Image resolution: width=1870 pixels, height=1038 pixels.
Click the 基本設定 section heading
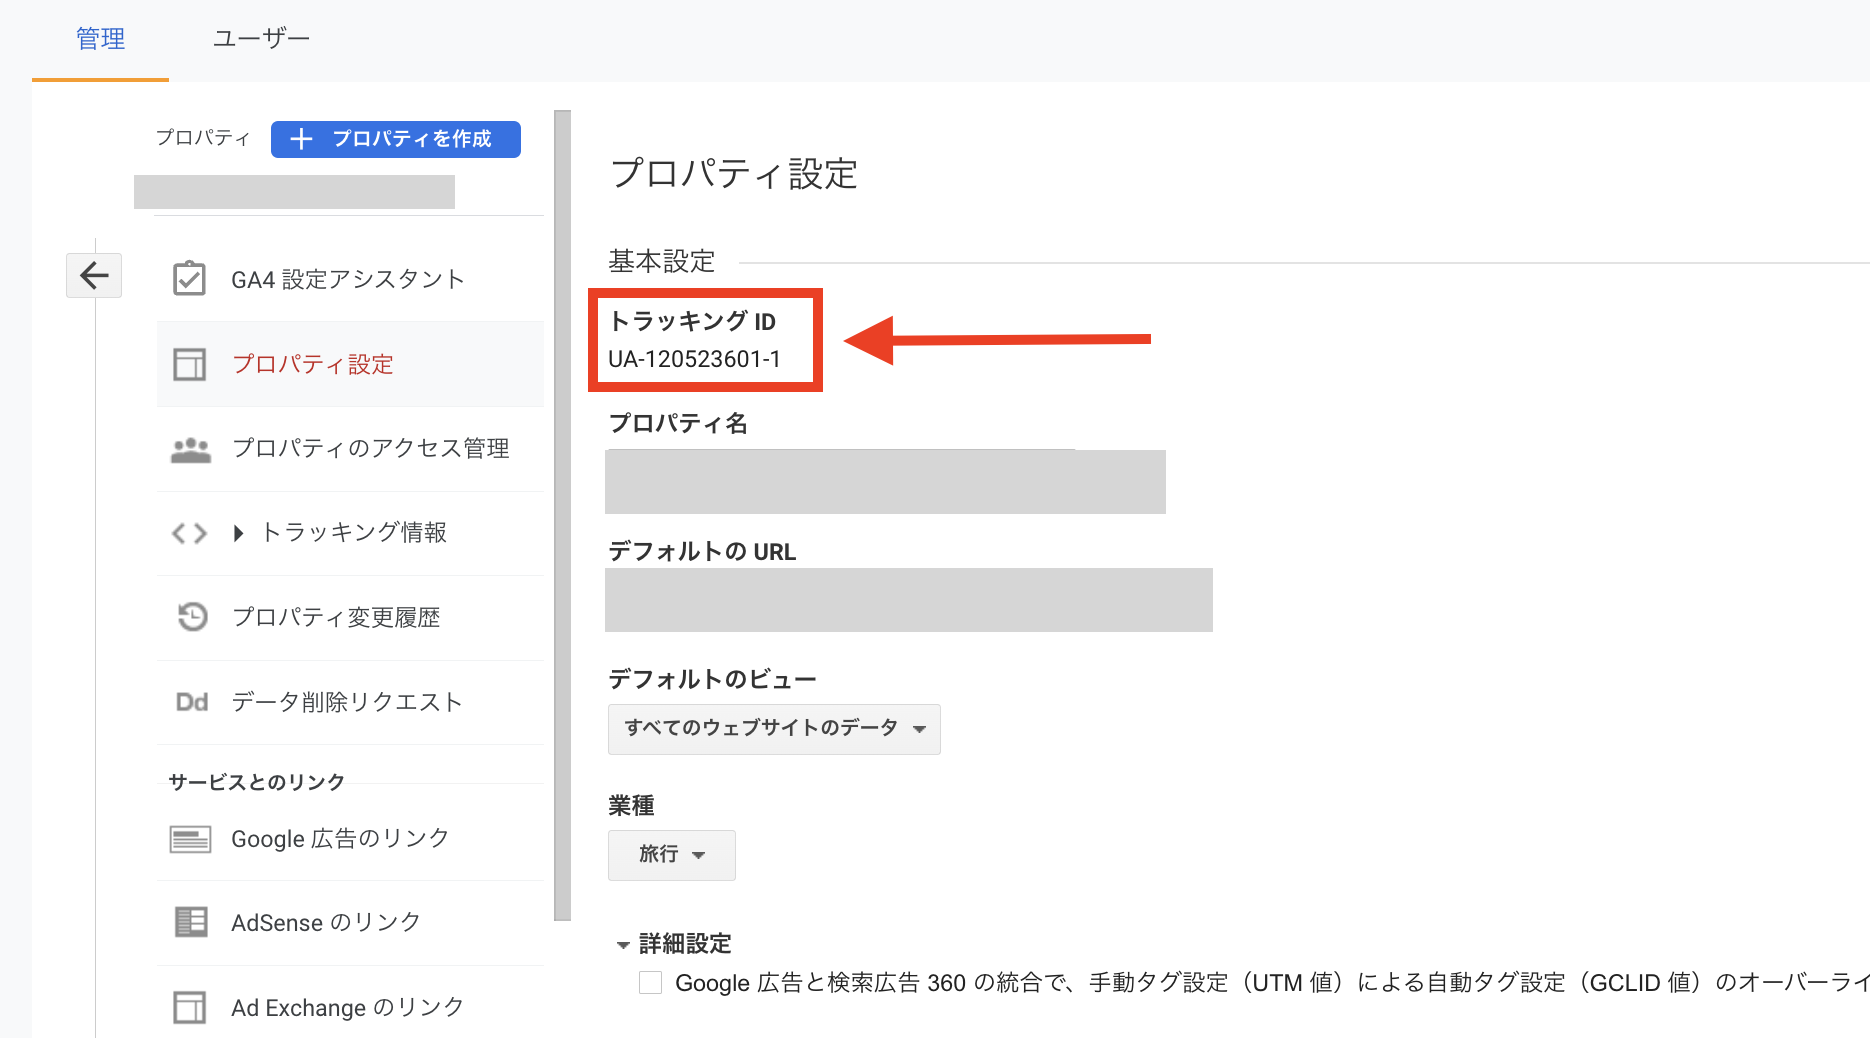tap(662, 261)
